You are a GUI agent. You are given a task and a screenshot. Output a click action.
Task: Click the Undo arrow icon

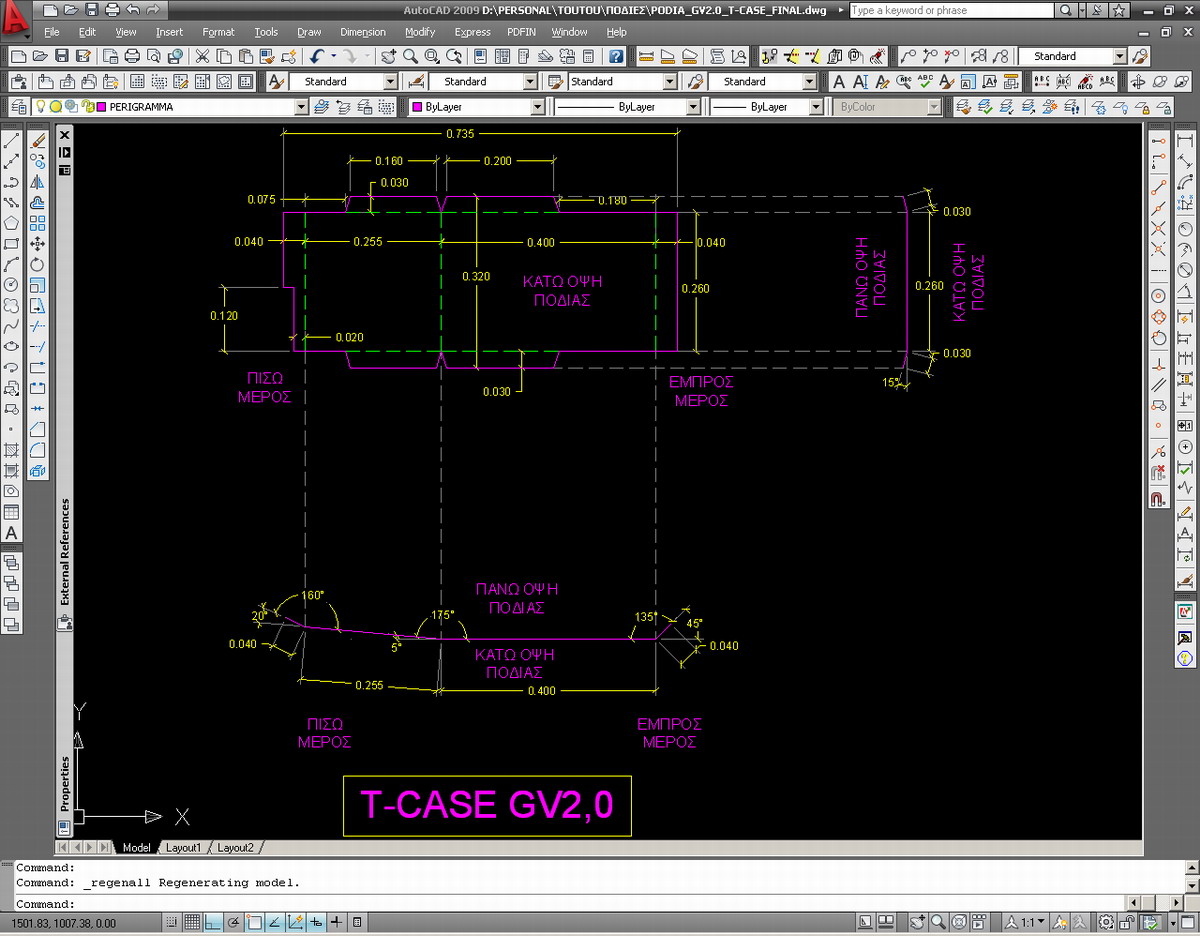[x=317, y=56]
